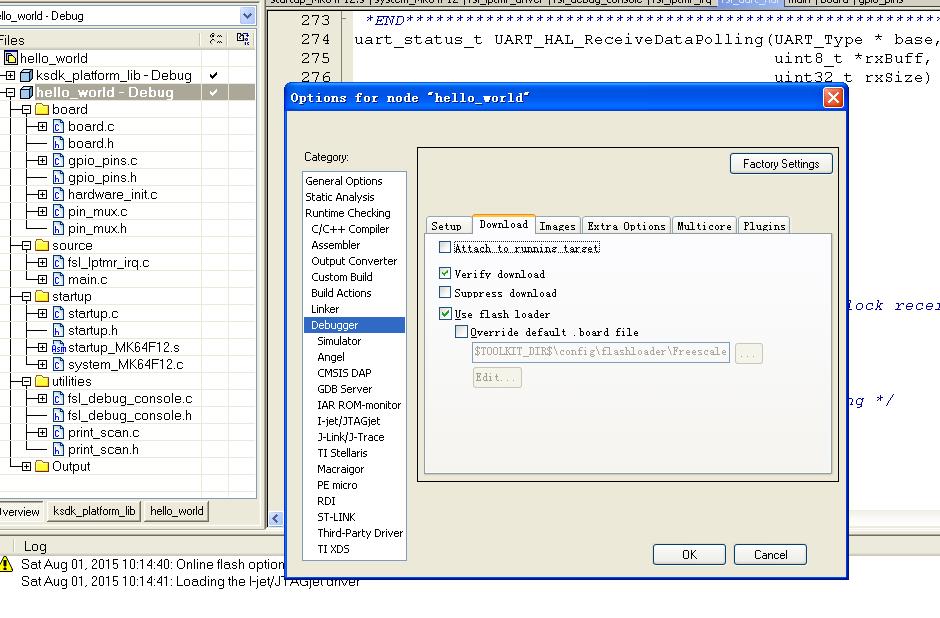Click the hardware_init.c file icon

[x=58, y=195]
